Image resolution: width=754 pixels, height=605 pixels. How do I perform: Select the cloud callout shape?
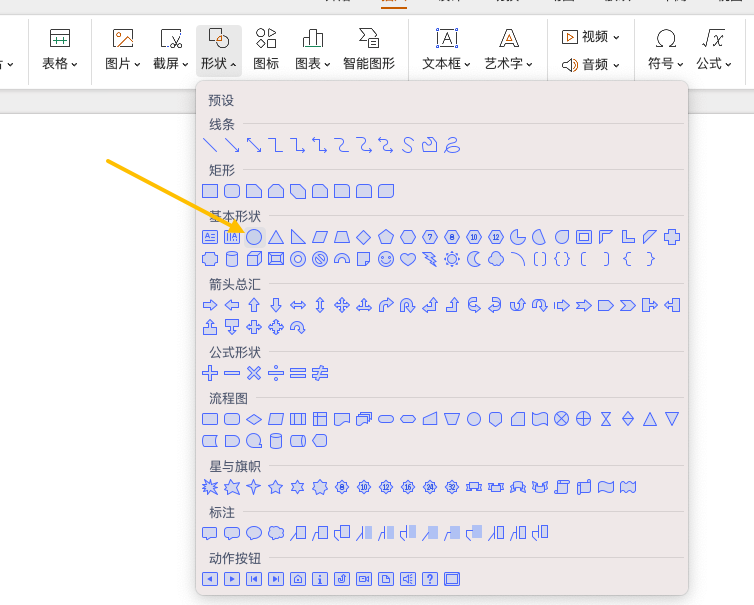276,533
